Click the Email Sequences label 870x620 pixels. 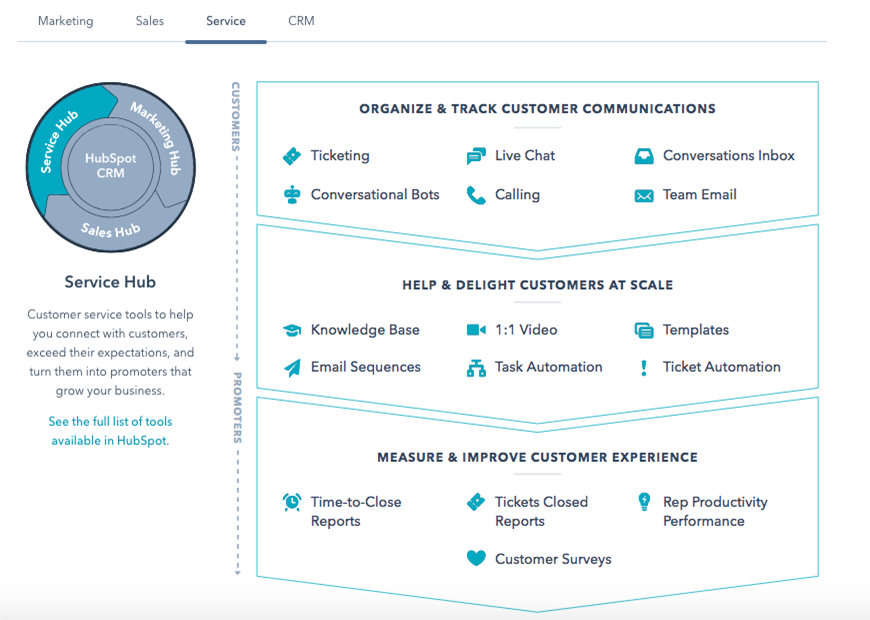point(366,367)
